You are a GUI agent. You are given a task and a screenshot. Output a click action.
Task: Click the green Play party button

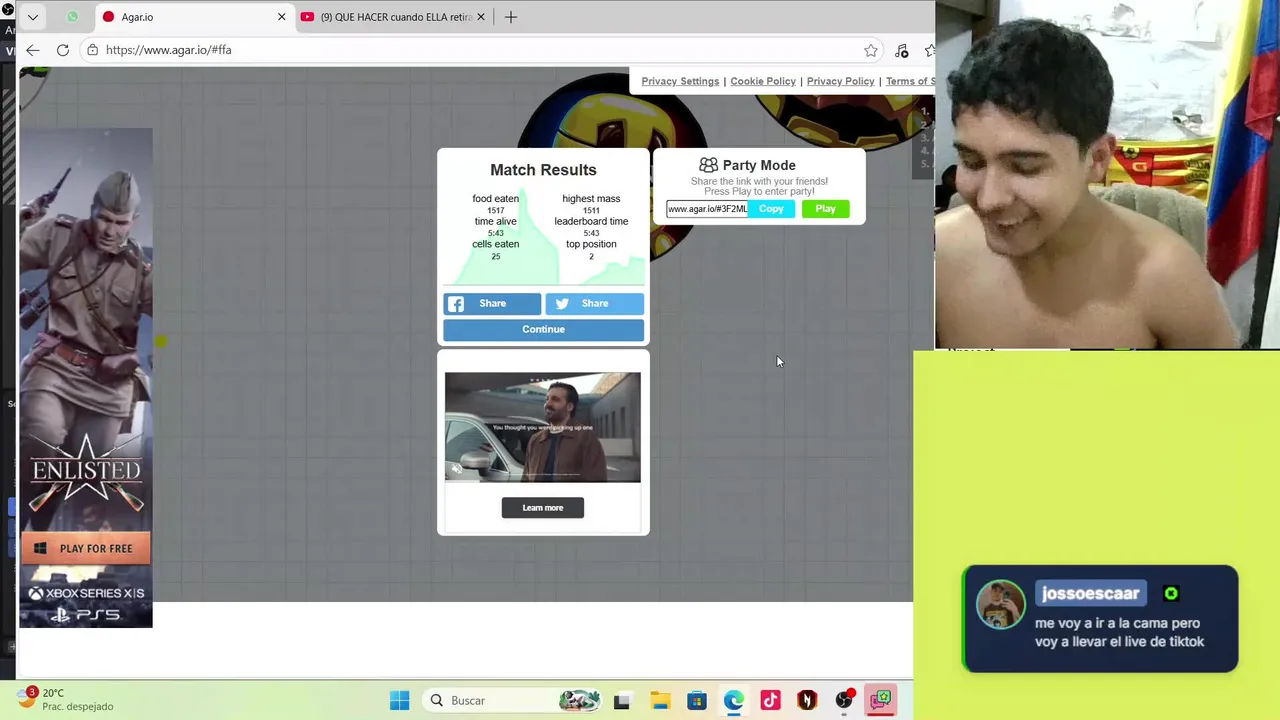point(825,209)
